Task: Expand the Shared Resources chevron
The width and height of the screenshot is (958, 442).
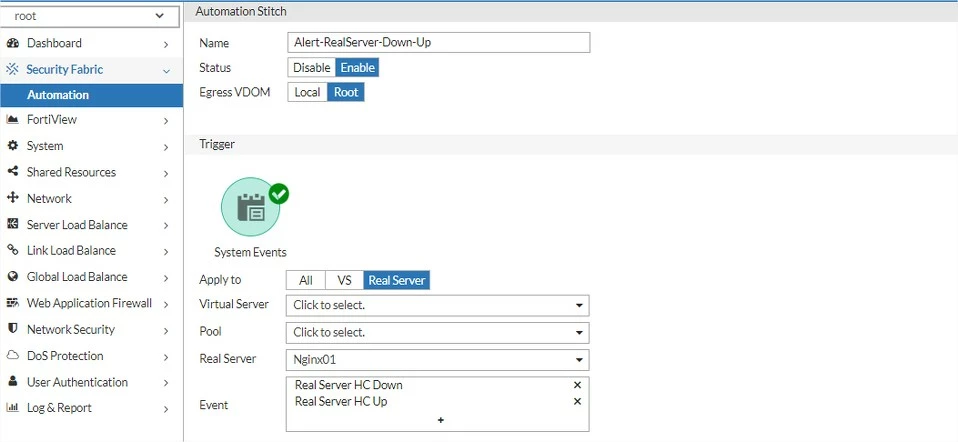Action: [x=166, y=174]
